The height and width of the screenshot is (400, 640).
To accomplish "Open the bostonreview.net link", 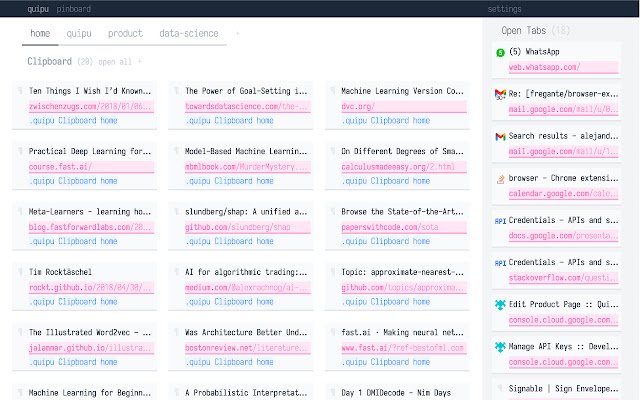I will (247, 348).
